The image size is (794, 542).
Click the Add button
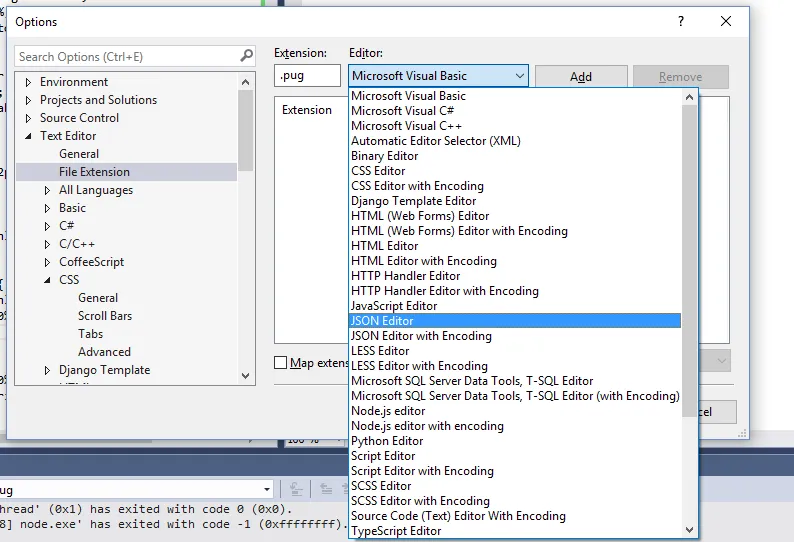[x=581, y=76]
